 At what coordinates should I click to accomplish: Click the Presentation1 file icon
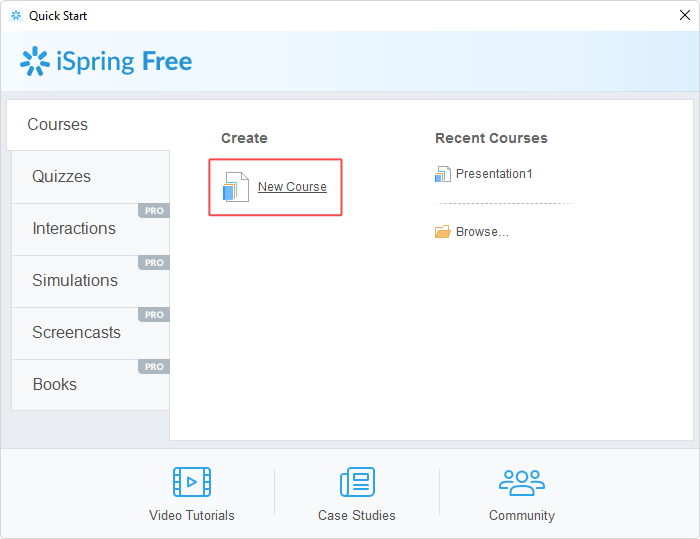tap(443, 174)
